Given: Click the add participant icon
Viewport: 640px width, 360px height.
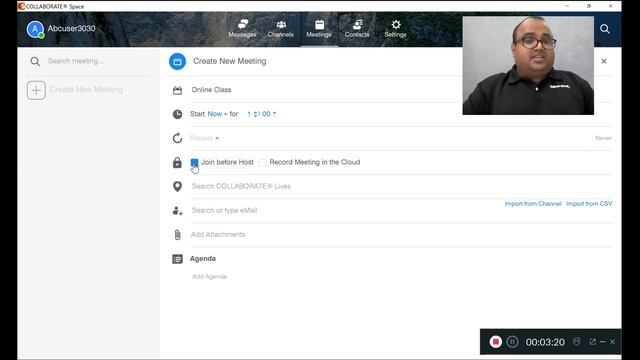Looking at the screenshot, I should pyautogui.click(x=178, y=211).
